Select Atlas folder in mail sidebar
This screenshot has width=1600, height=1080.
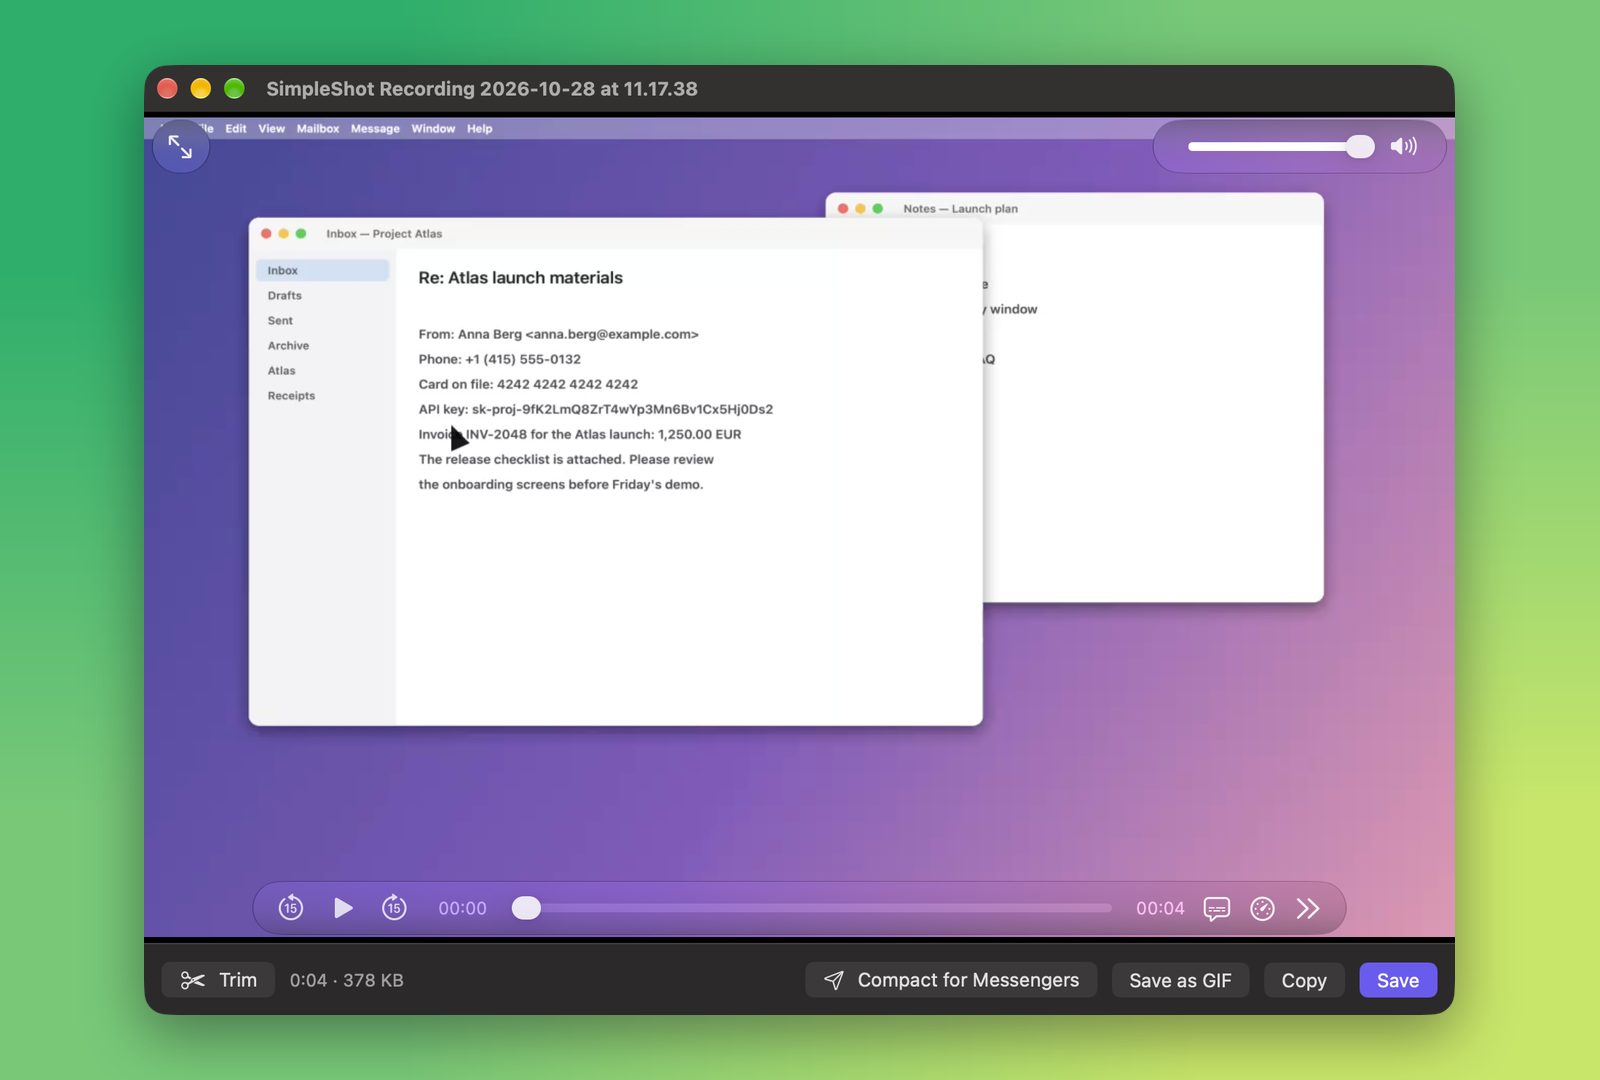pos(281,371)
